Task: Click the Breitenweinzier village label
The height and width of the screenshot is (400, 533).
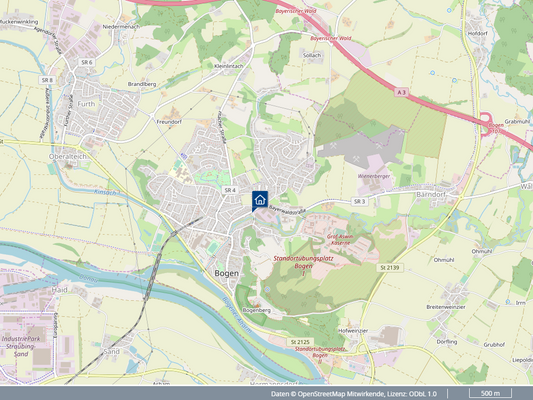Action: [446, 307]
